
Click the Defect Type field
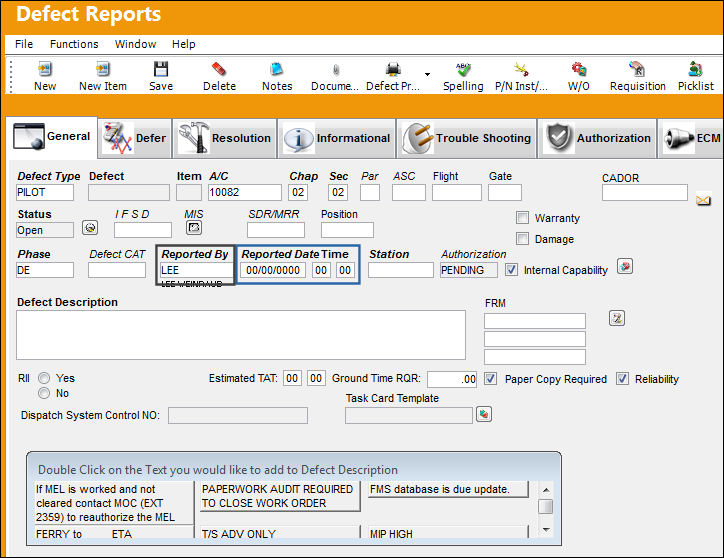tap(45, 192)
